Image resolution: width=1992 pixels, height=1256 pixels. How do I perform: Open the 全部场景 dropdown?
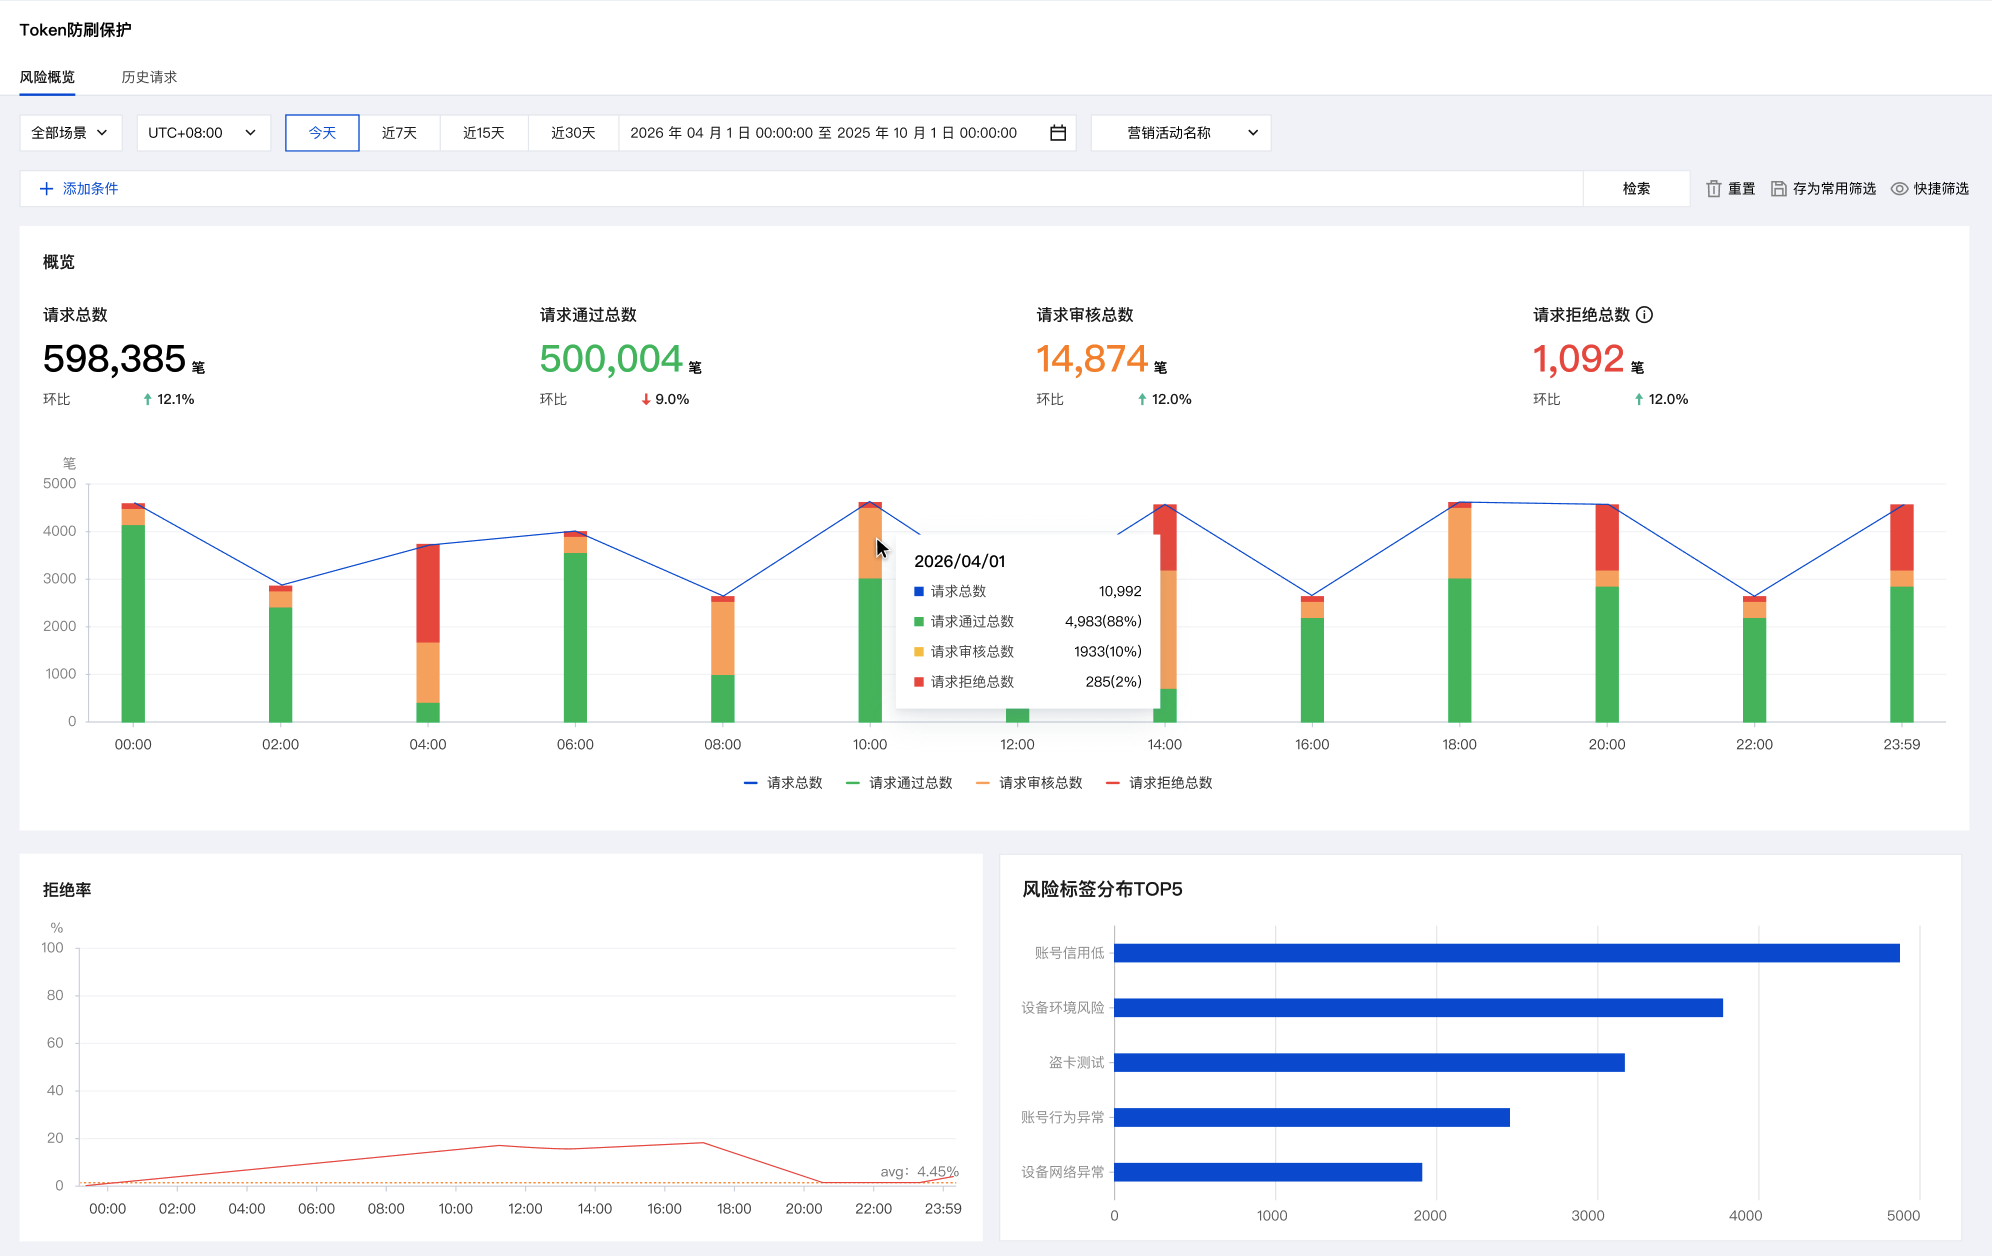[x=70, y=133]
